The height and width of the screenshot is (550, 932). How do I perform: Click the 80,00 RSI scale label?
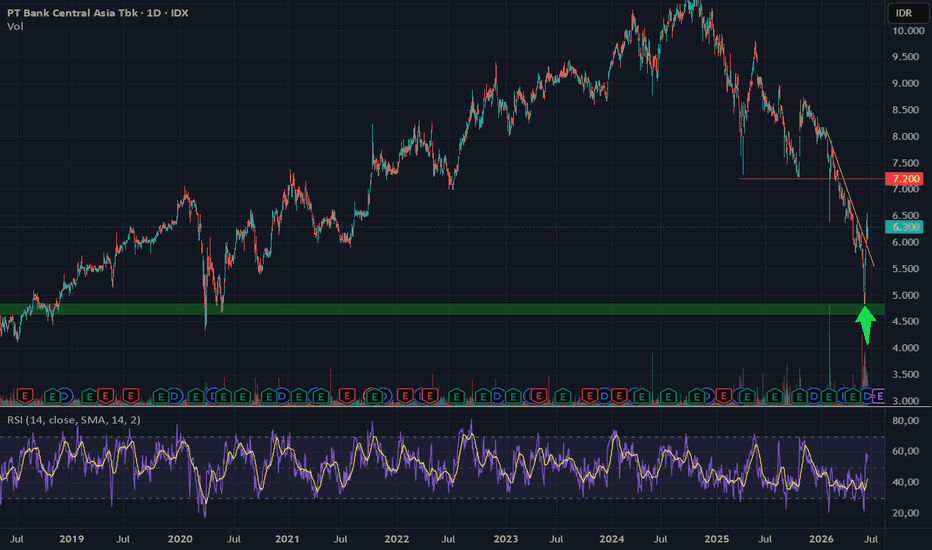pyautogui.click(x=906, y=420)
